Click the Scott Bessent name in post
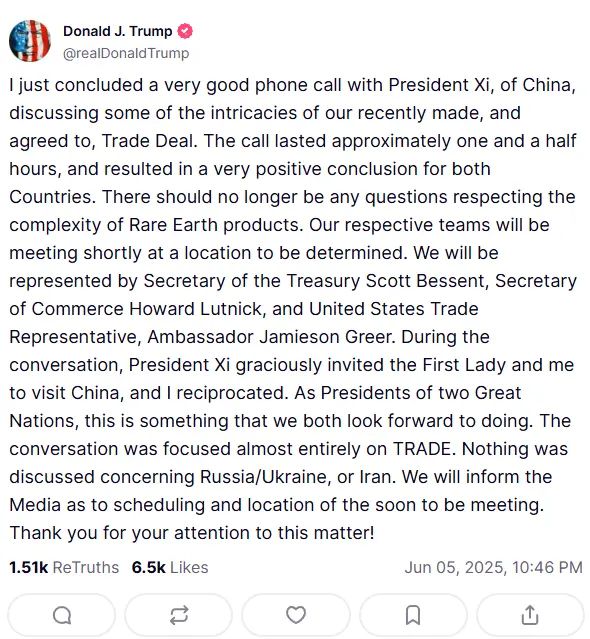Viewport: 590px width, 639px height. click(427, 281)
